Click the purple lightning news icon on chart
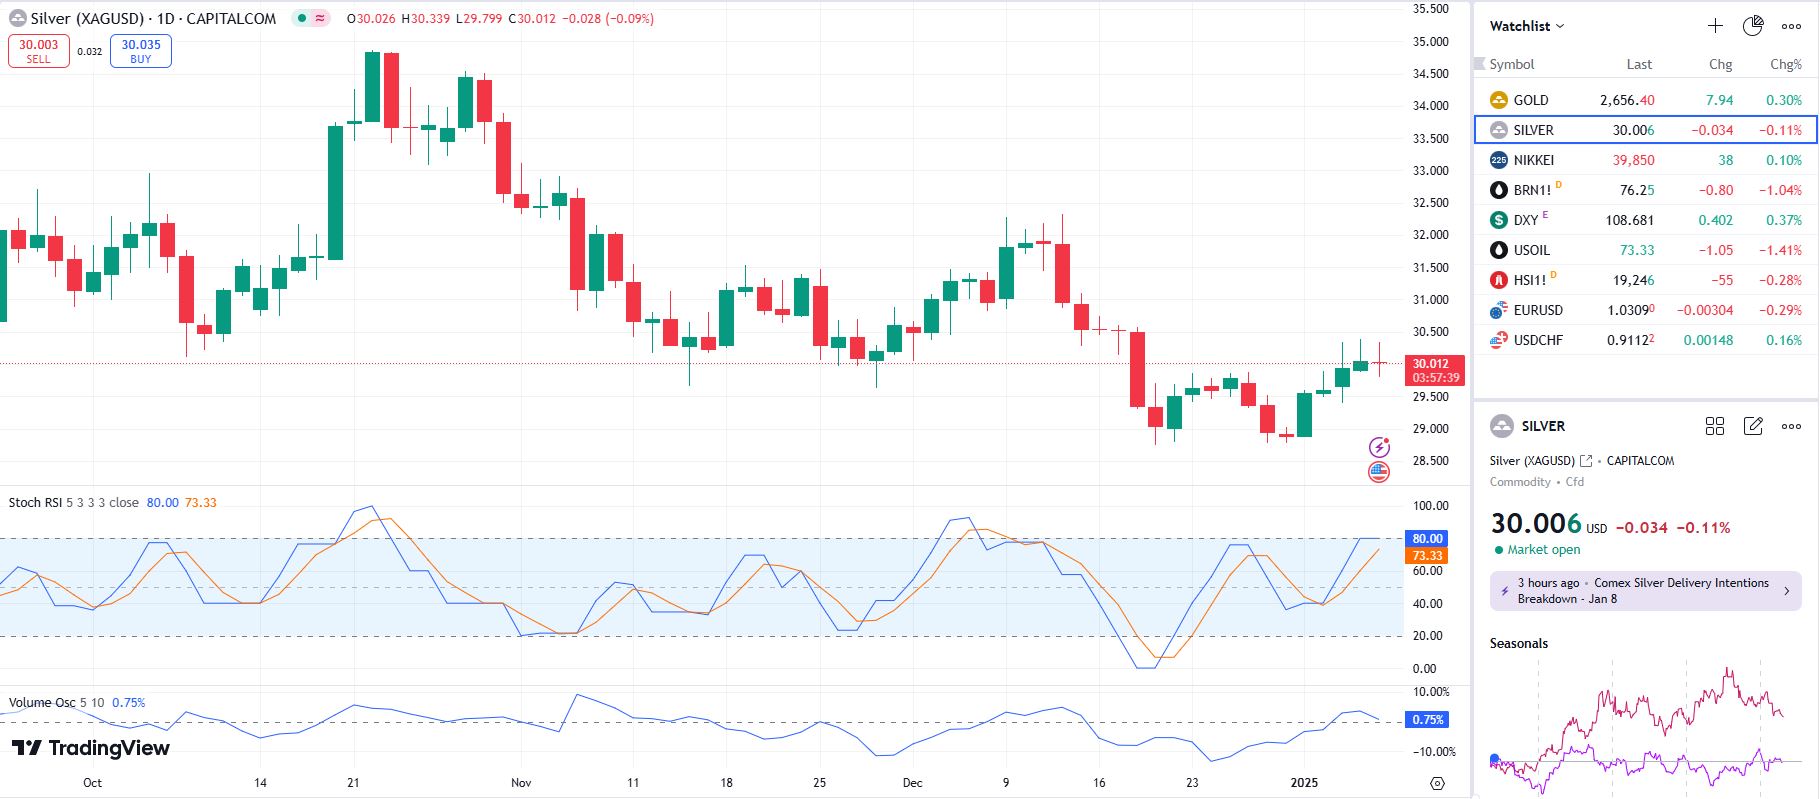 1379,447
